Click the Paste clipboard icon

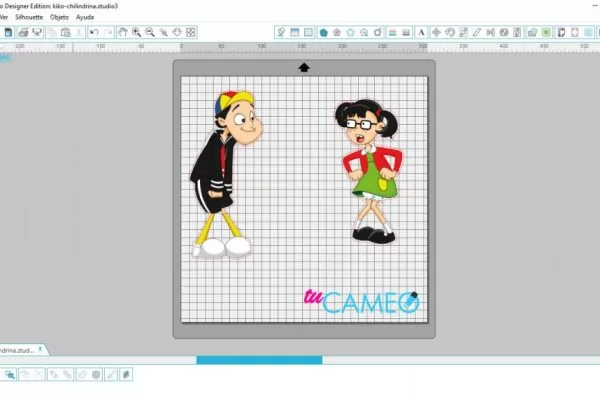coord(65,33)
